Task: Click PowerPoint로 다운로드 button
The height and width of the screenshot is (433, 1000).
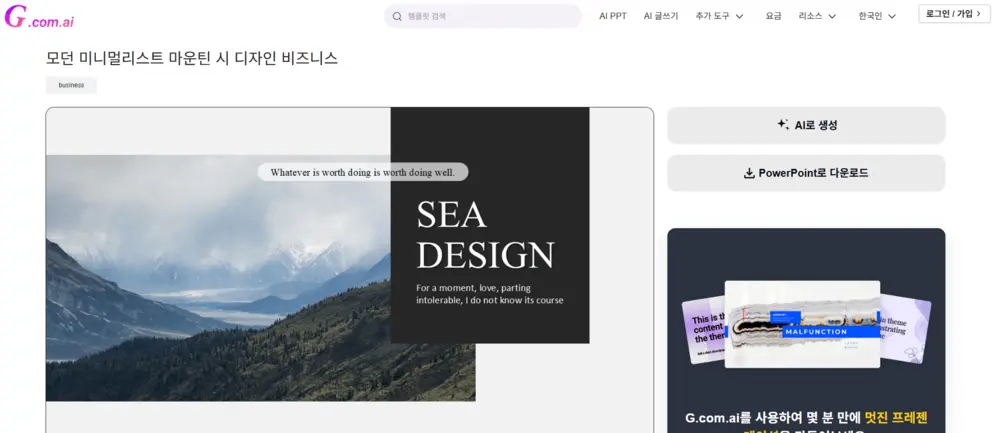Action: click(806, 173)
